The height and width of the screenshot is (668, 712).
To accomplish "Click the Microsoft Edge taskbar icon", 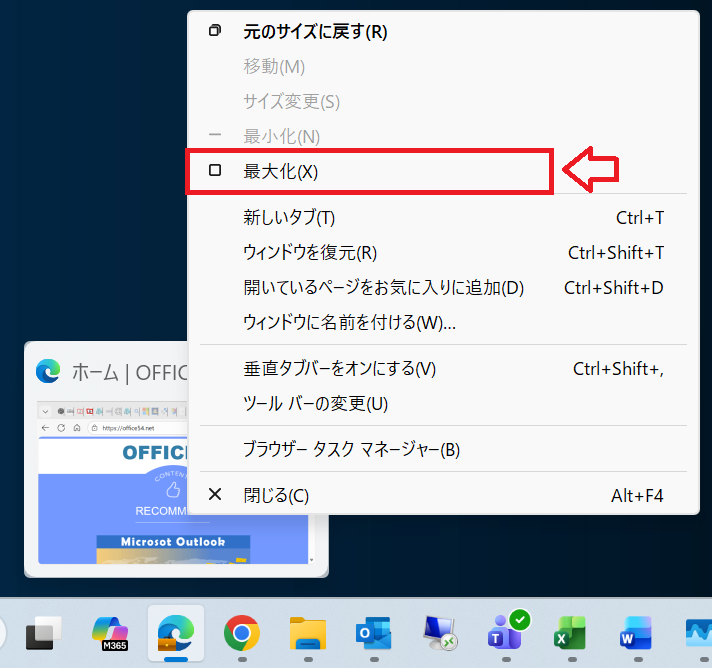I will click(x=176, y=633).
